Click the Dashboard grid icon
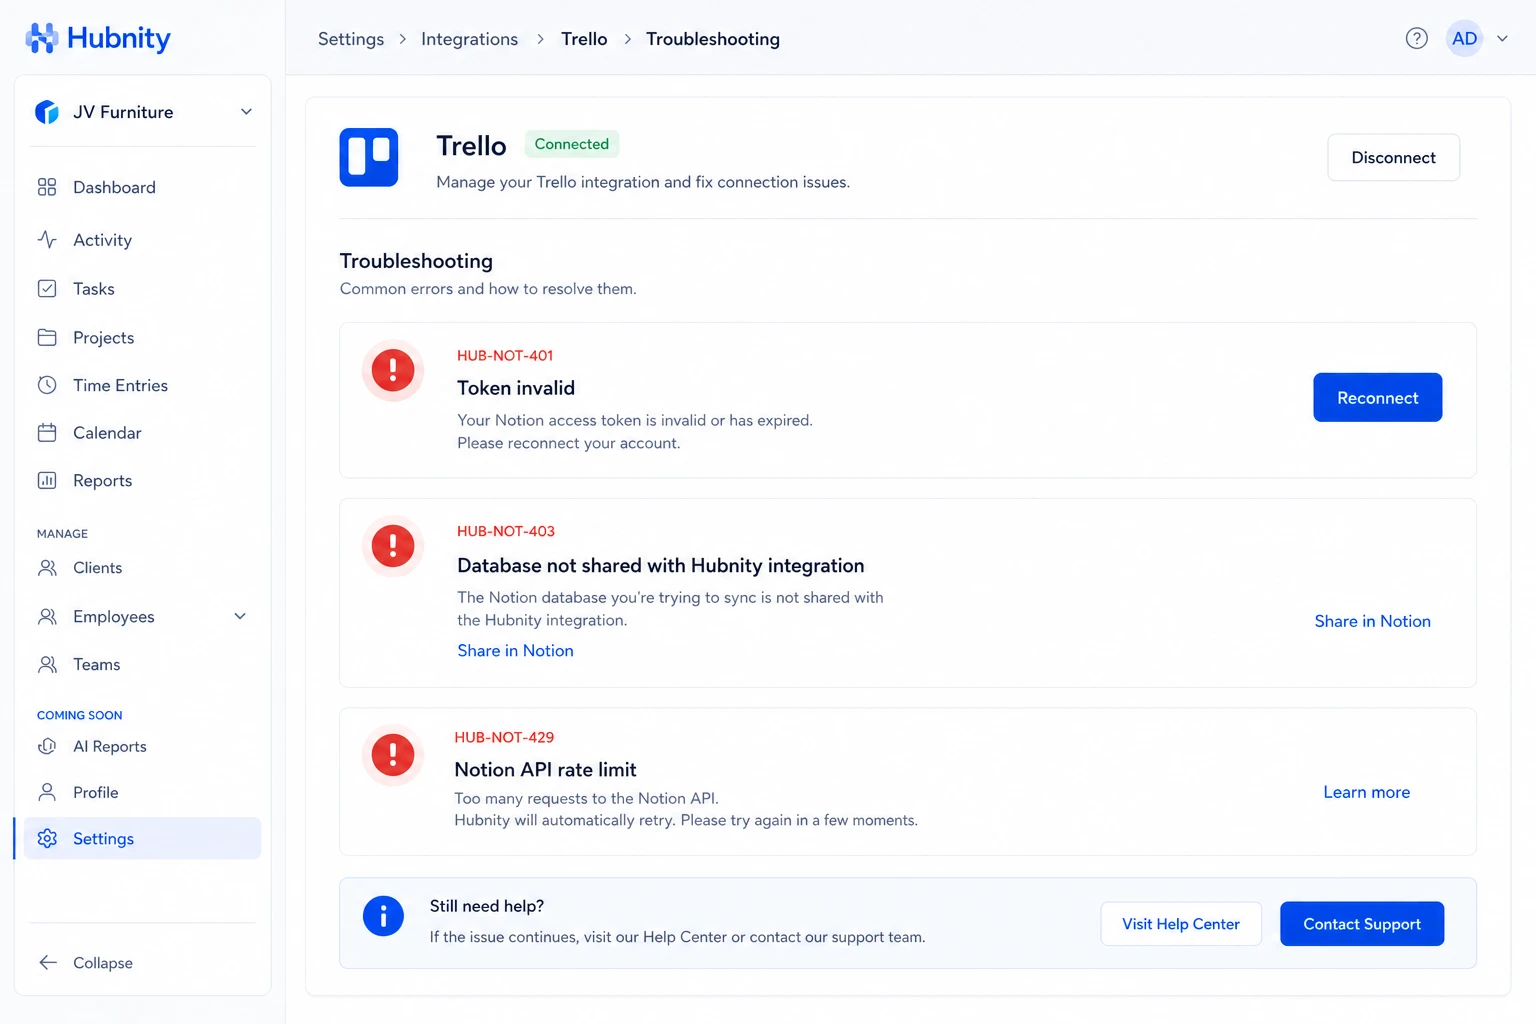Screen dimensions: 1536x1024 (x=47, y=187)
